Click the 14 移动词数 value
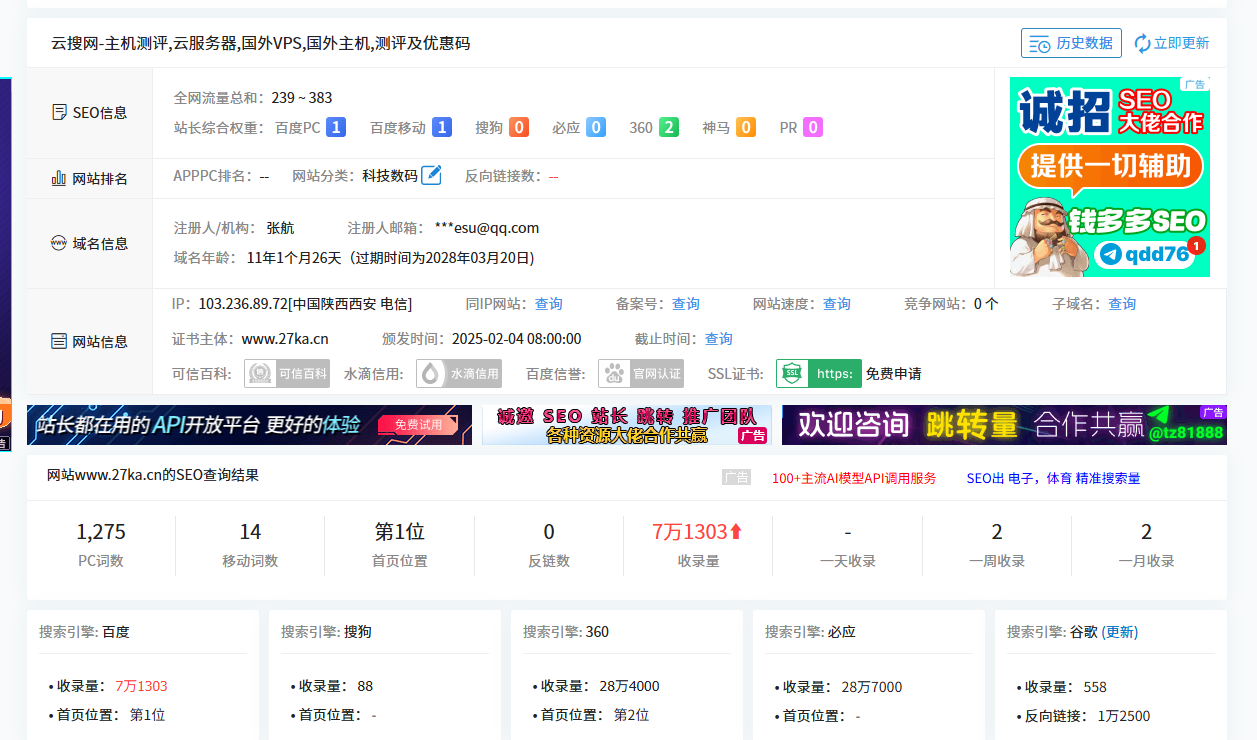Image resolution: width=1257 pixels, height=740 pixels. [250, 531]
